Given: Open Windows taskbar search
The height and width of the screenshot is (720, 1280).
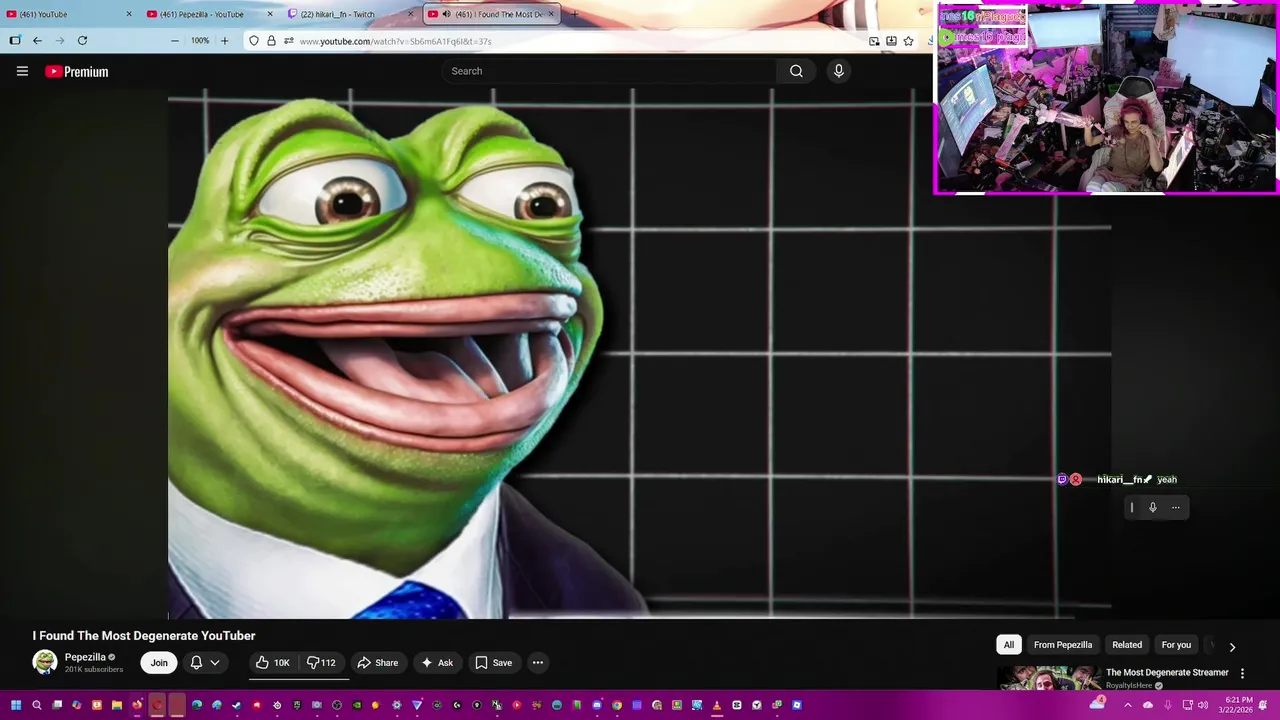Looking at the screenshot, I should coord(37,705).
